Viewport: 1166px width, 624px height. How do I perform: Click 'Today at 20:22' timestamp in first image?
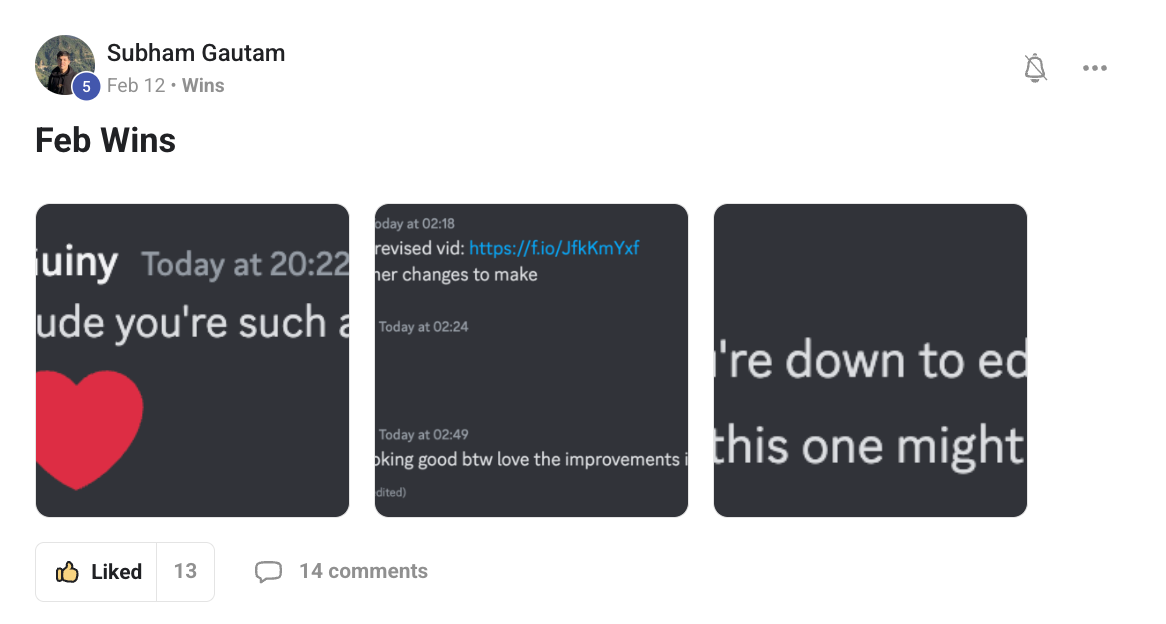(245, 264)
